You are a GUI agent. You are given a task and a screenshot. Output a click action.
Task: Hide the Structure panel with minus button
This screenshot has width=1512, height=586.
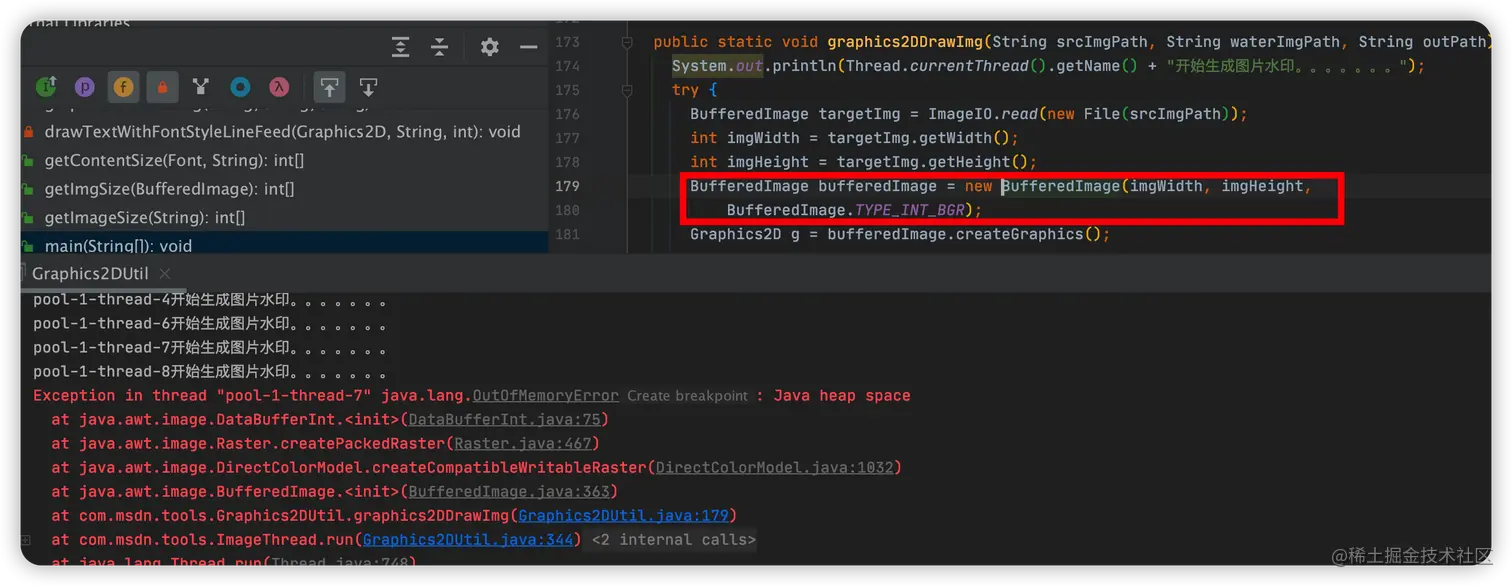[528, 47]
